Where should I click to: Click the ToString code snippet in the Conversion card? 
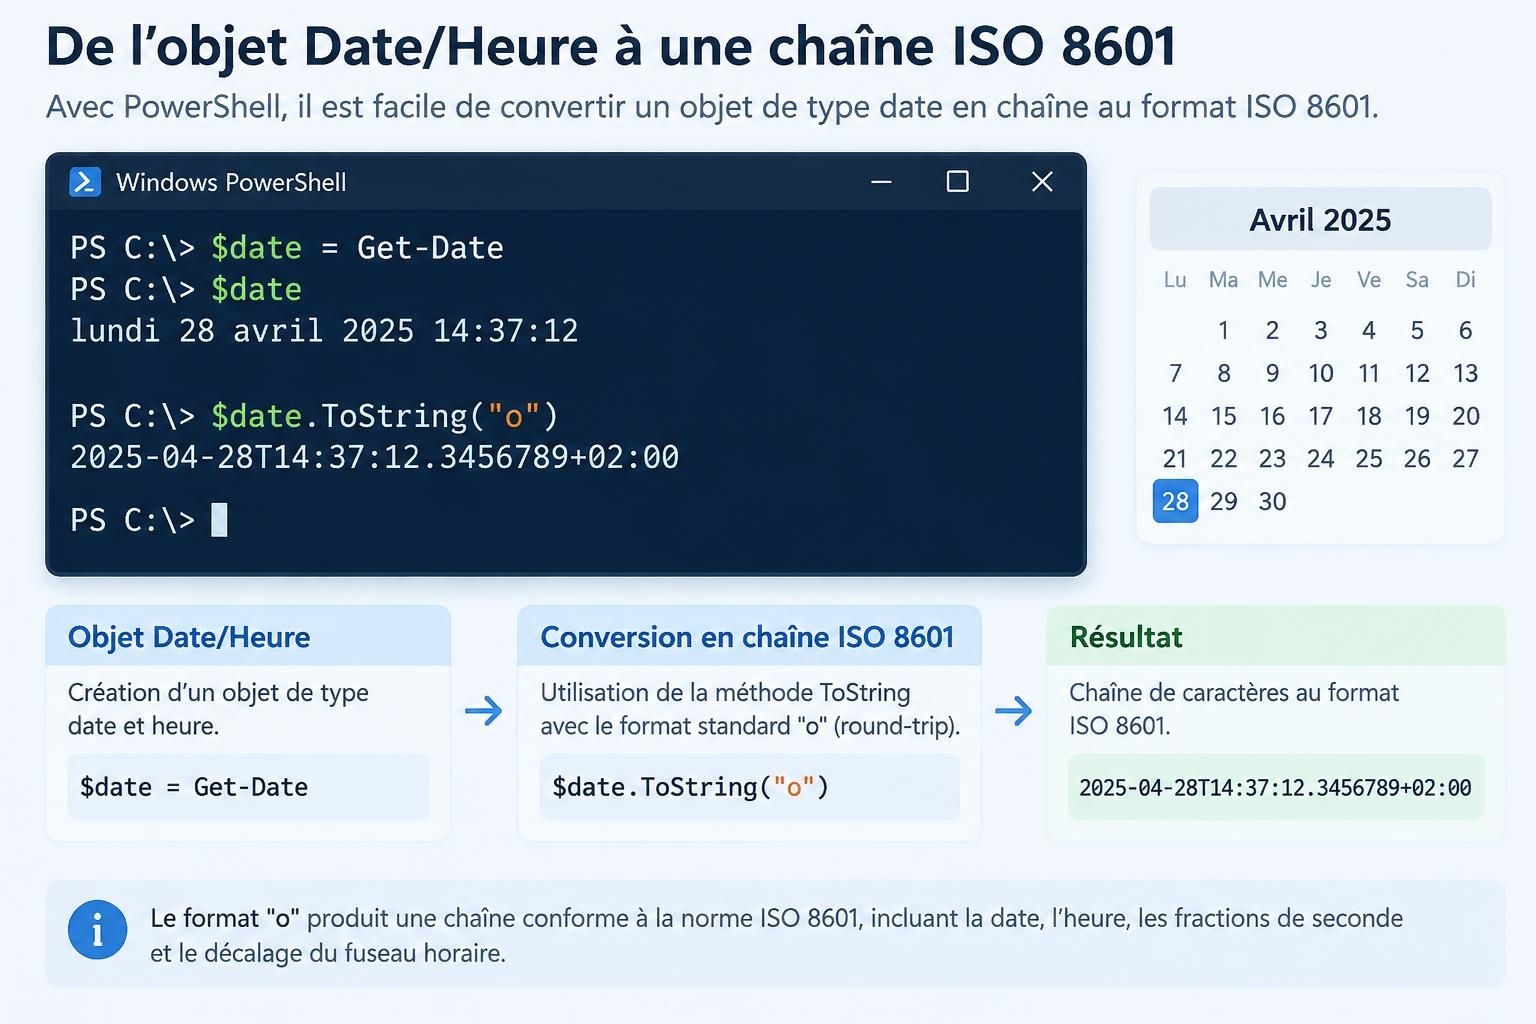point(749,787)
